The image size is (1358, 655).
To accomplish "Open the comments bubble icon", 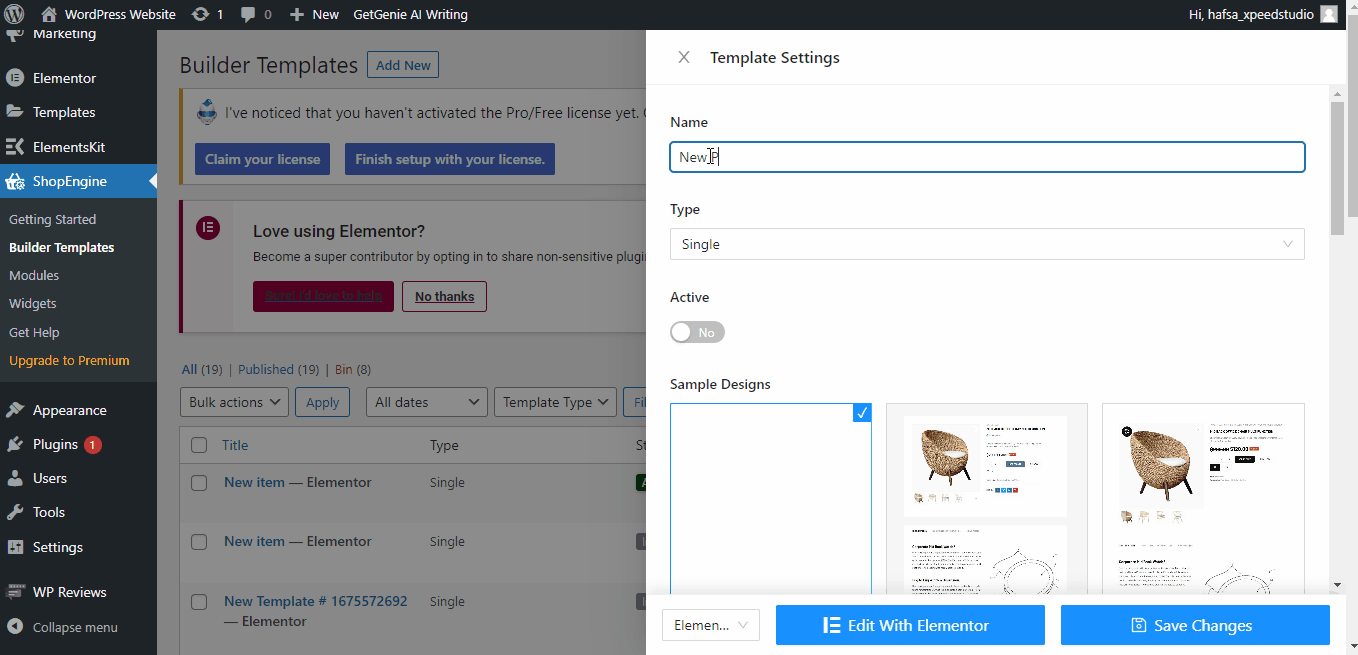I will [247, 15].
